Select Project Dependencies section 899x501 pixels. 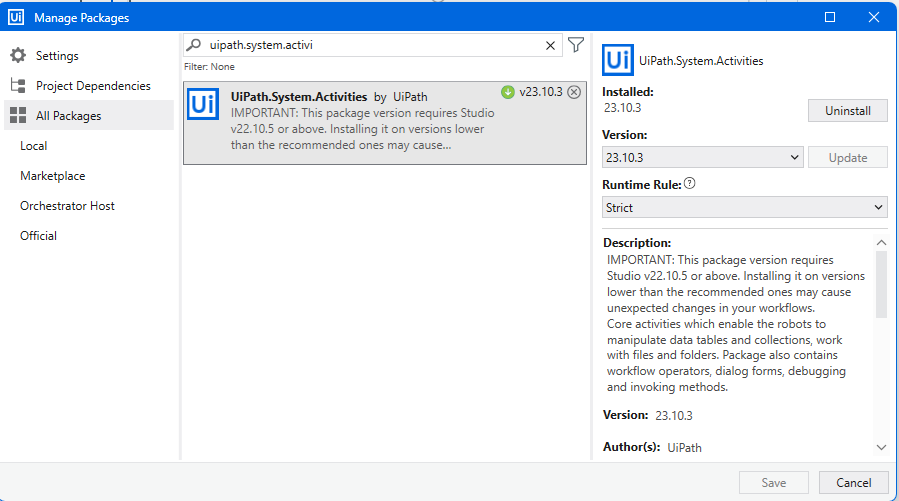(x=89, y=85)
